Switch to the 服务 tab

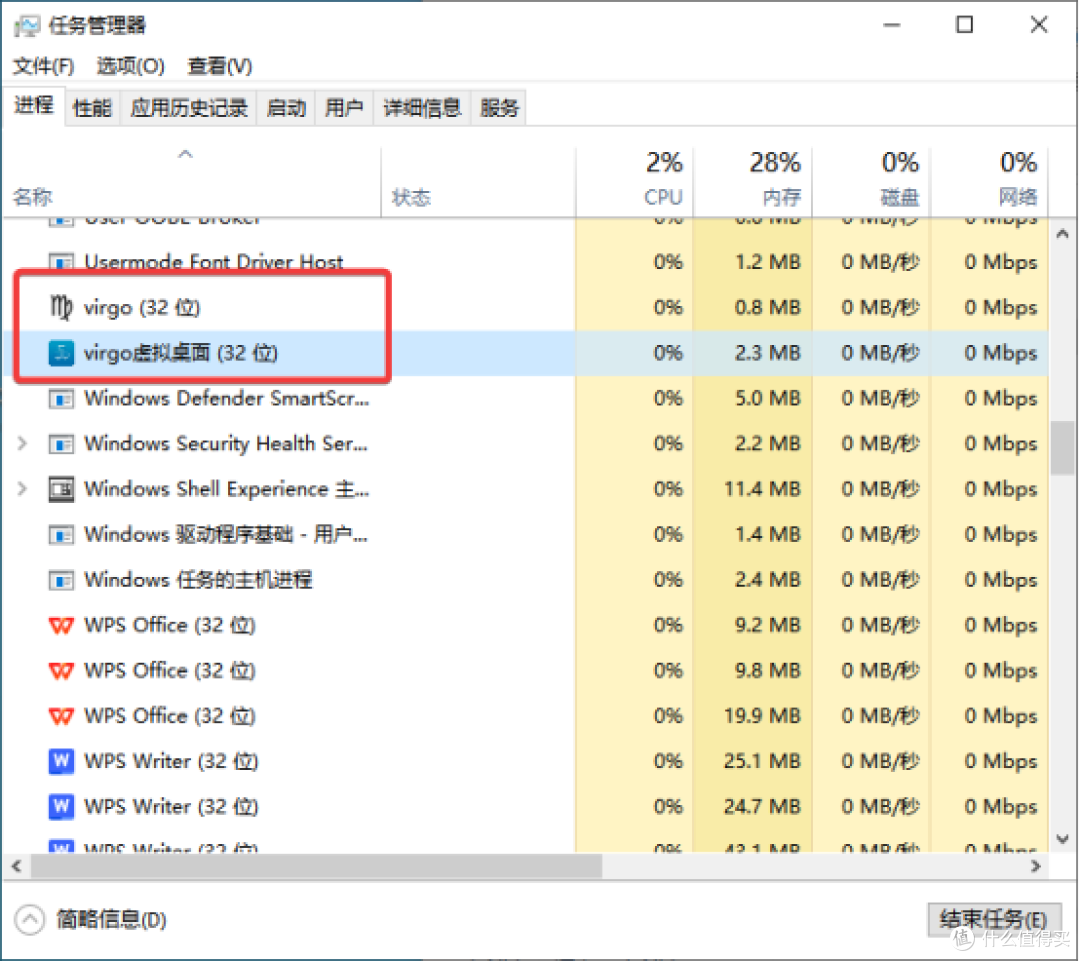click(x=499, y=108)
